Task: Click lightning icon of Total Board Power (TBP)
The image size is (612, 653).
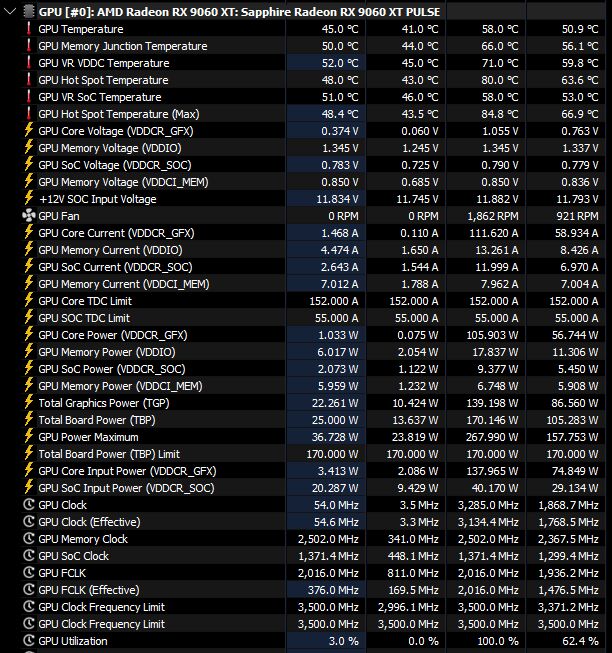Action: click(28, 420)
